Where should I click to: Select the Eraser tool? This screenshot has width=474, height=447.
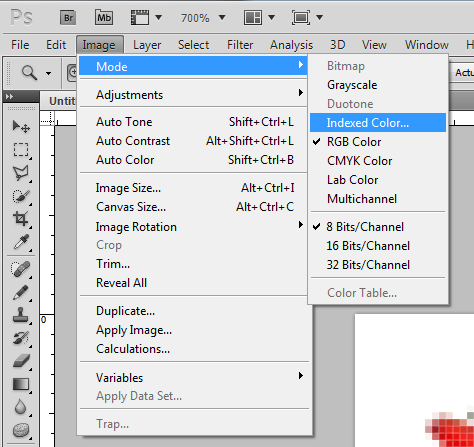(21, 361)
